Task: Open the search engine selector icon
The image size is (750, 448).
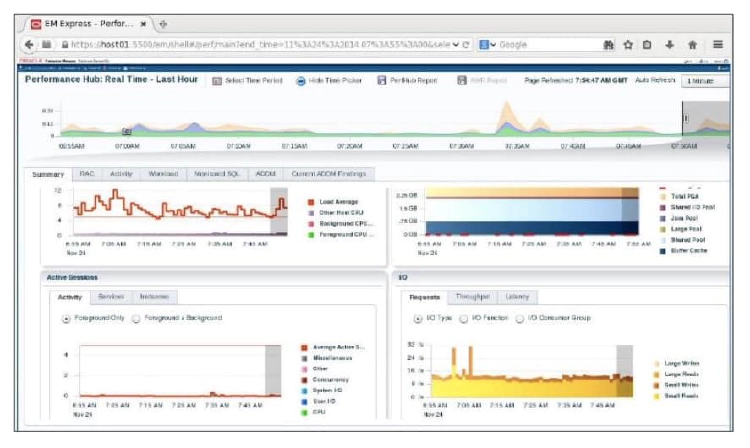Action: tap(487, 44)
